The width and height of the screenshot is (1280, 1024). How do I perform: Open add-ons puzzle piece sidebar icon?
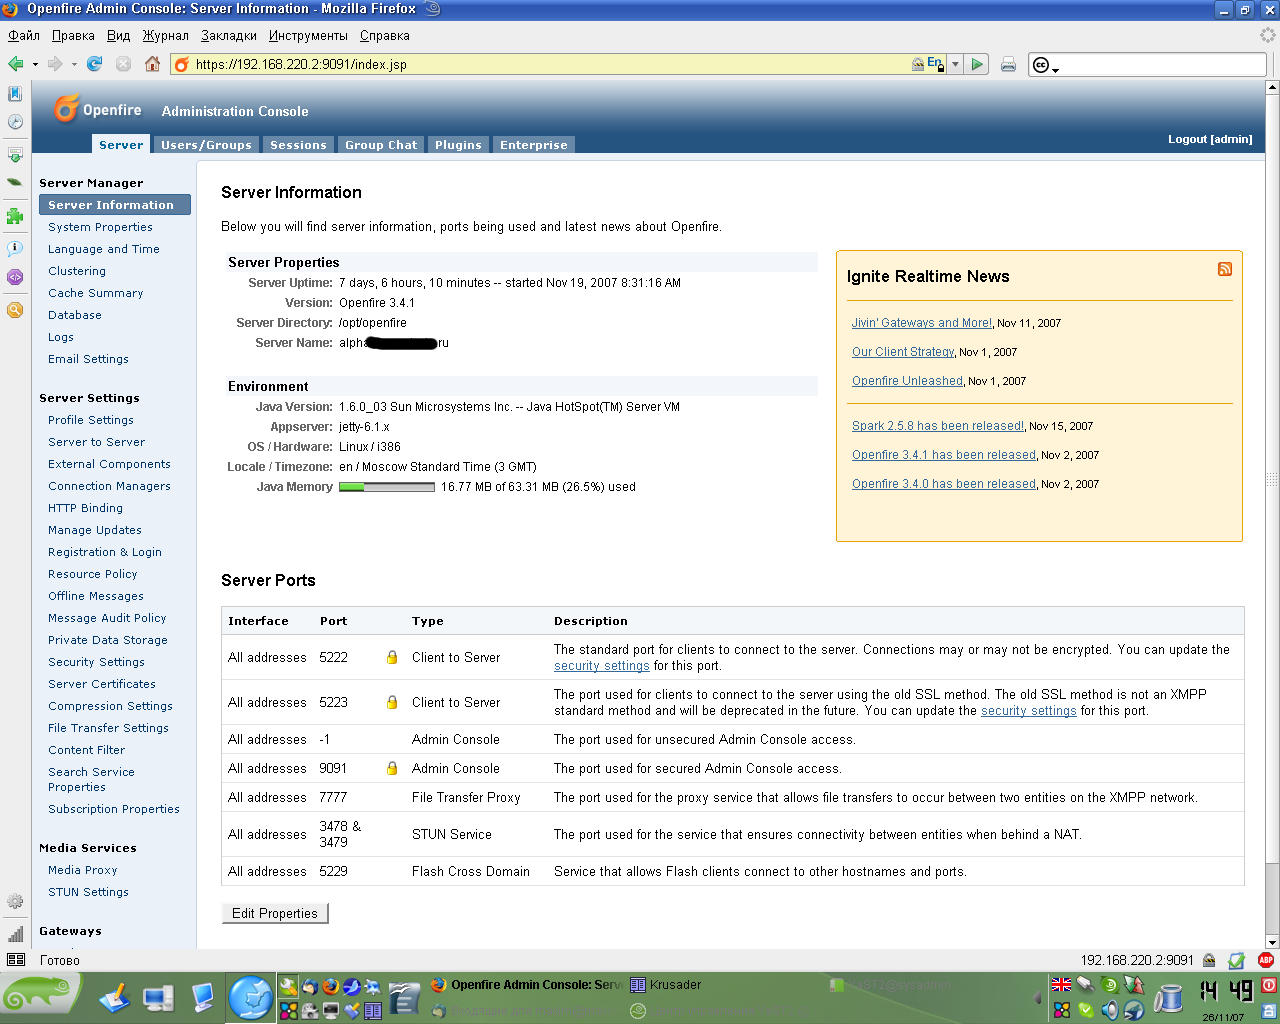click(15, 215)
